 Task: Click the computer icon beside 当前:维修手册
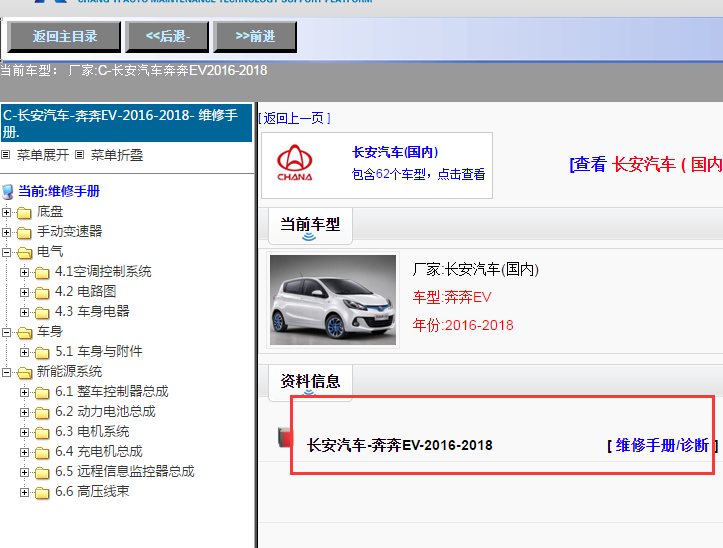coord(8,191)
